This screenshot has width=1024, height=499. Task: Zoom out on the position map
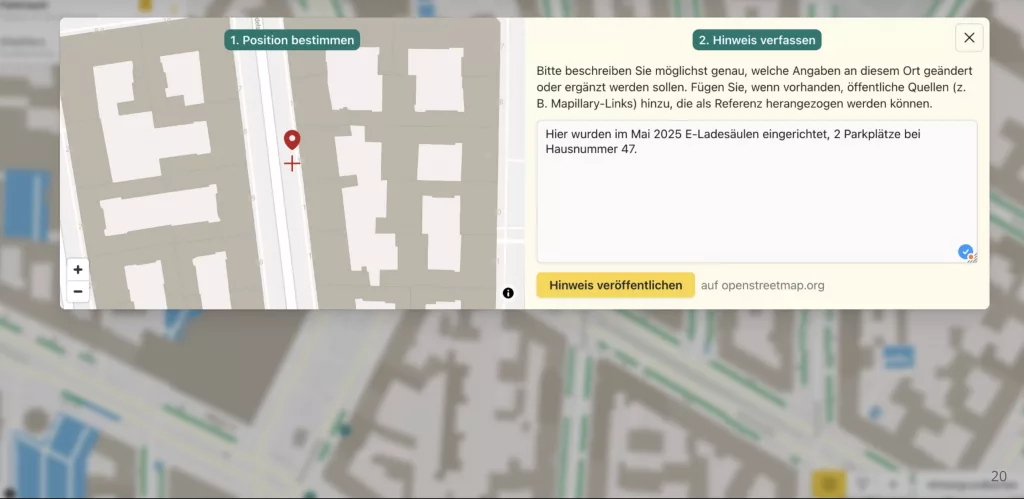pos(78,291)
